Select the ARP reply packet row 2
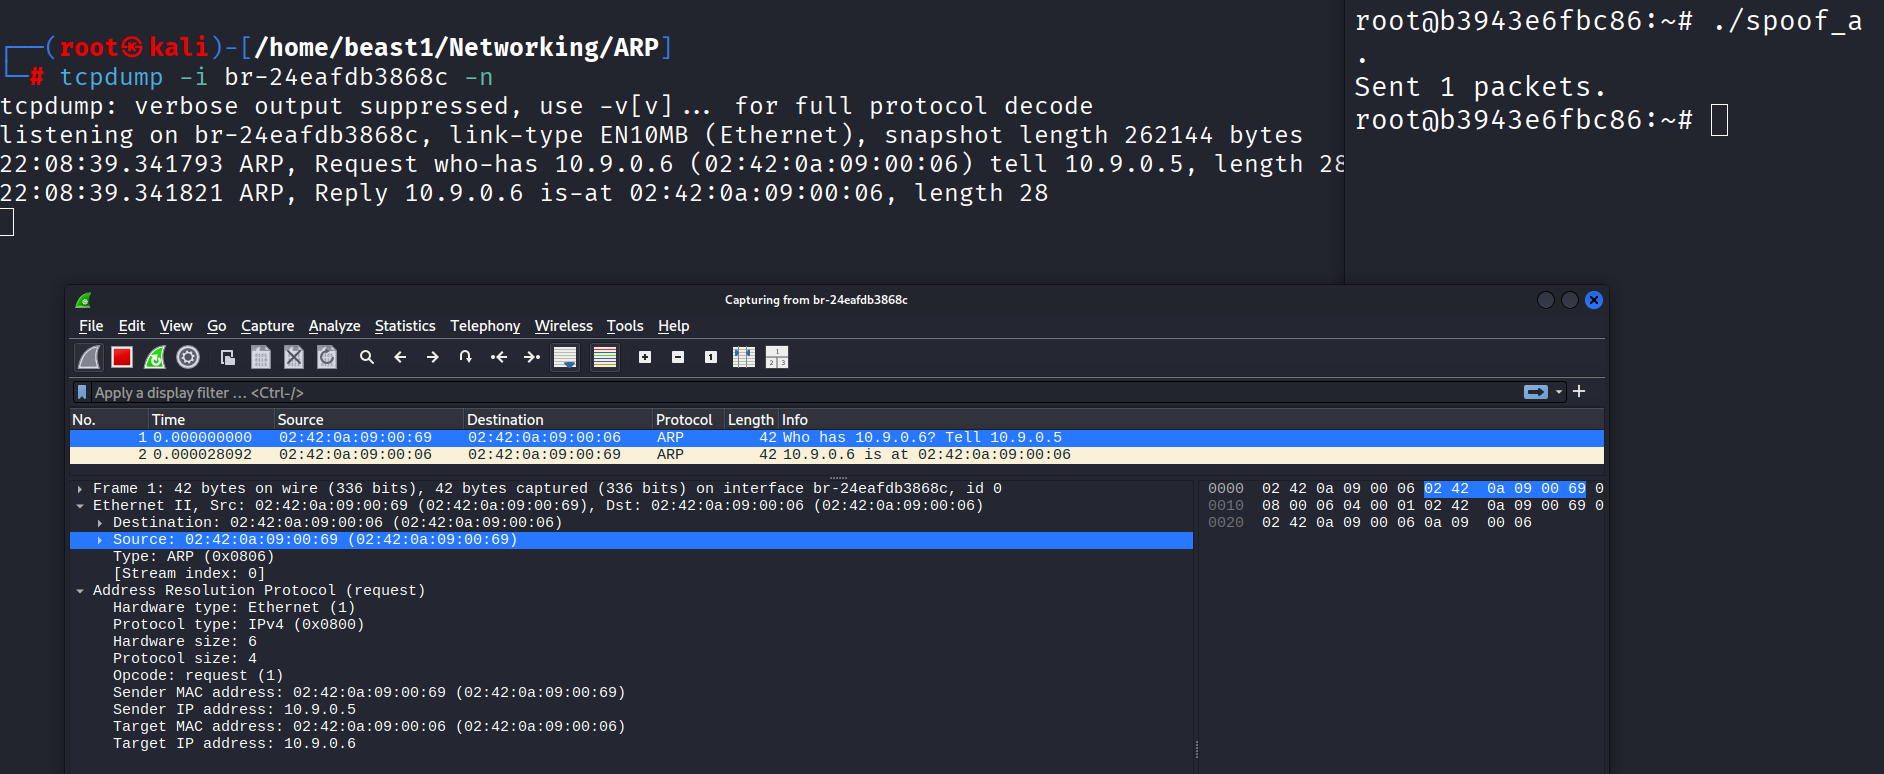Image resolution: width=1884 pixels, height=774 pixels. (x=600, y=455)
